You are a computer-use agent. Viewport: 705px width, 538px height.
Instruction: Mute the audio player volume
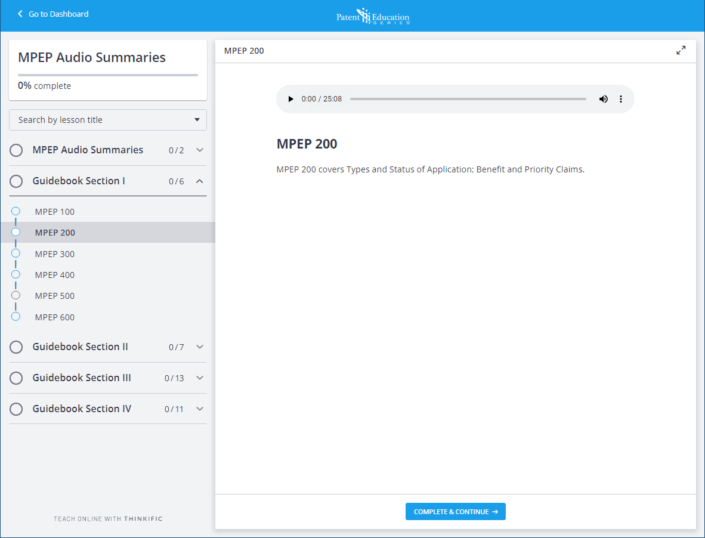click(603, 99)
